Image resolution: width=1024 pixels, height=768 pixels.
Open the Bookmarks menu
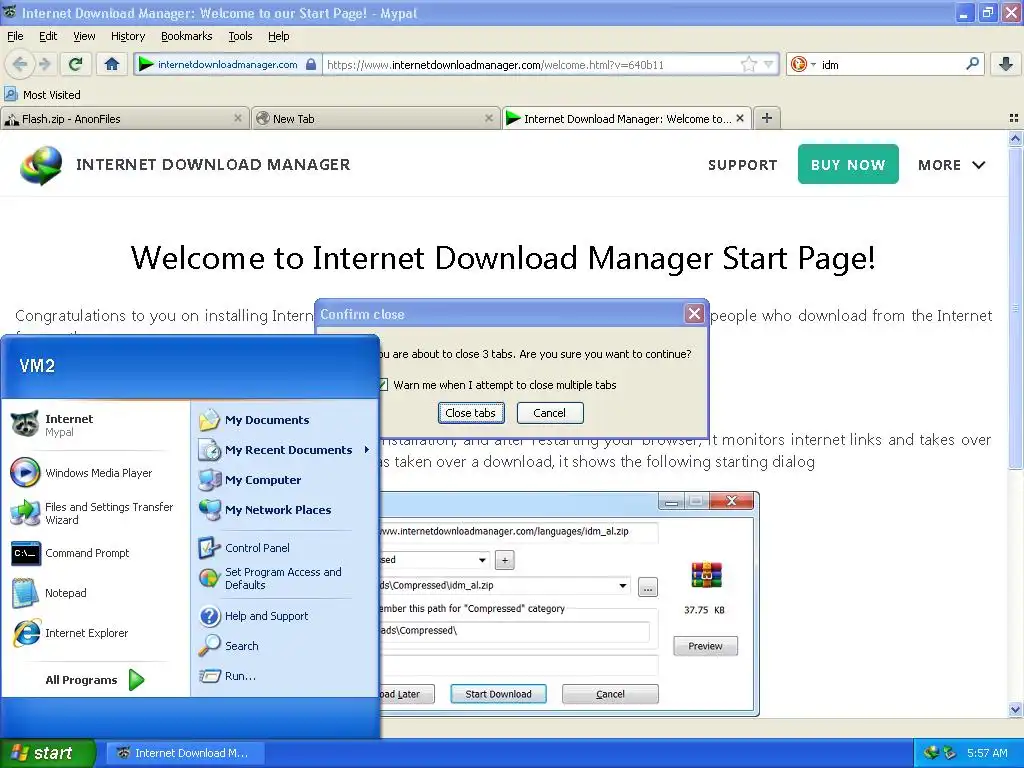tap(186, 36)
